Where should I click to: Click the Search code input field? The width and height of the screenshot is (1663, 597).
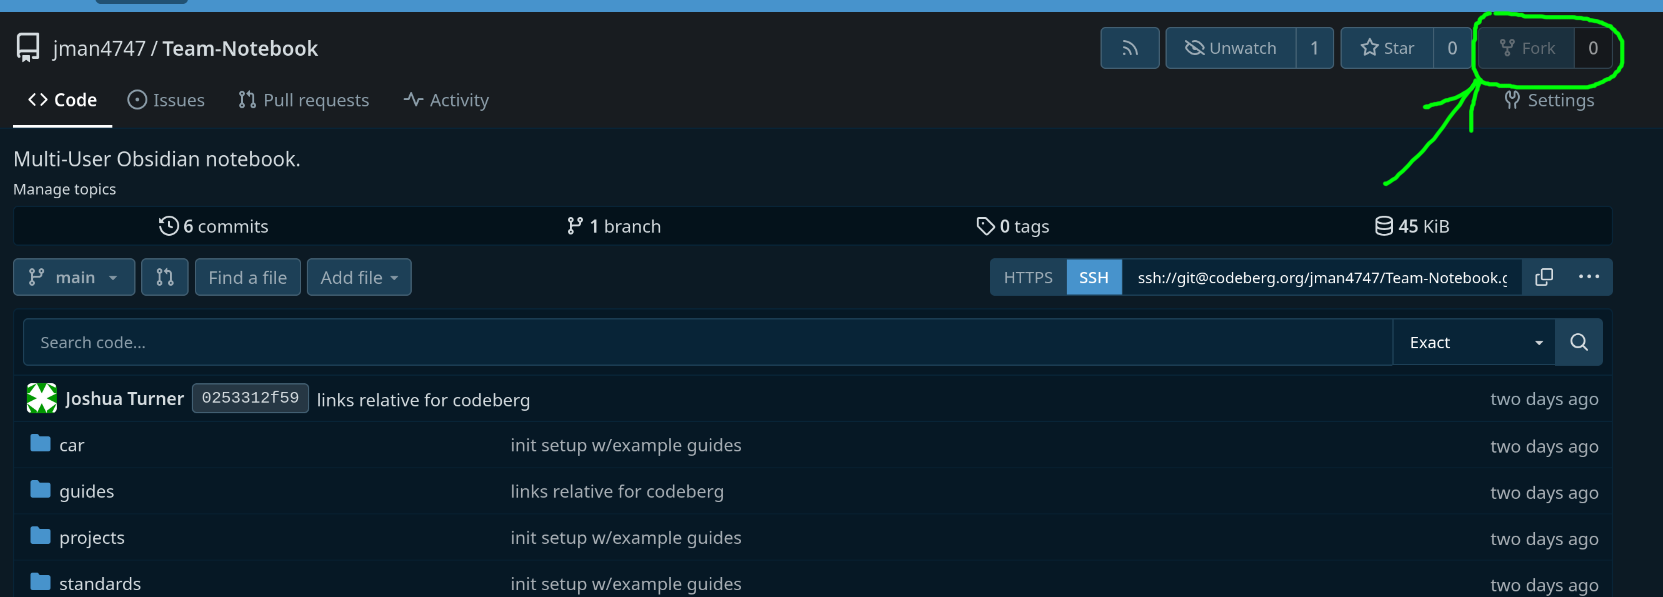tap(708, 342)
